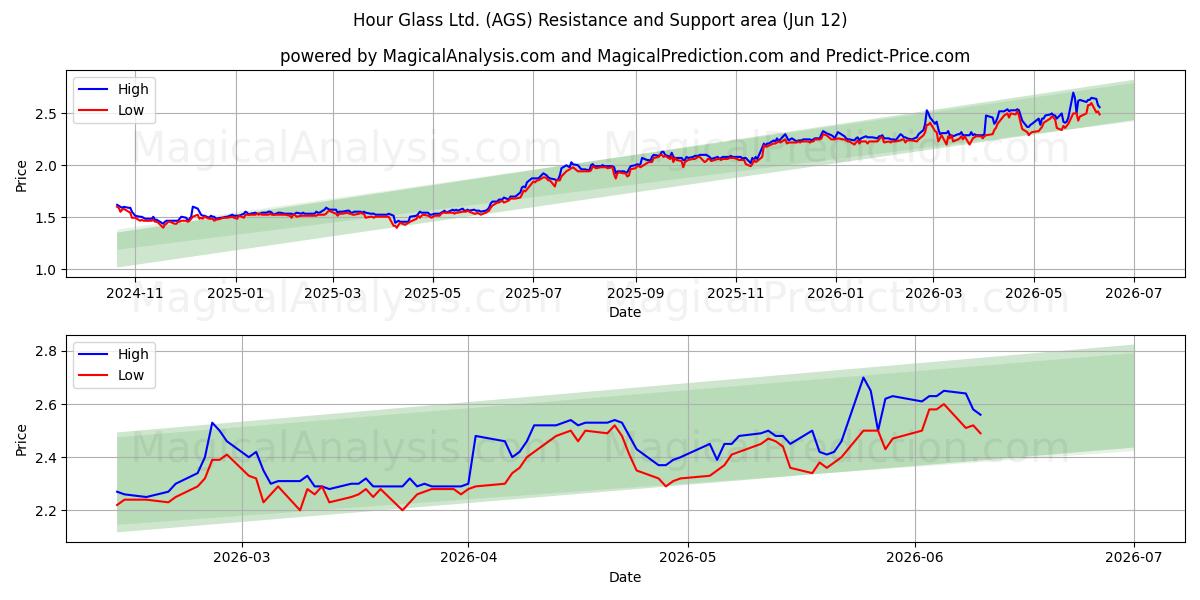
Task: Click the bottom chart's '2026-05' tick label
Action: coord(688,557)
